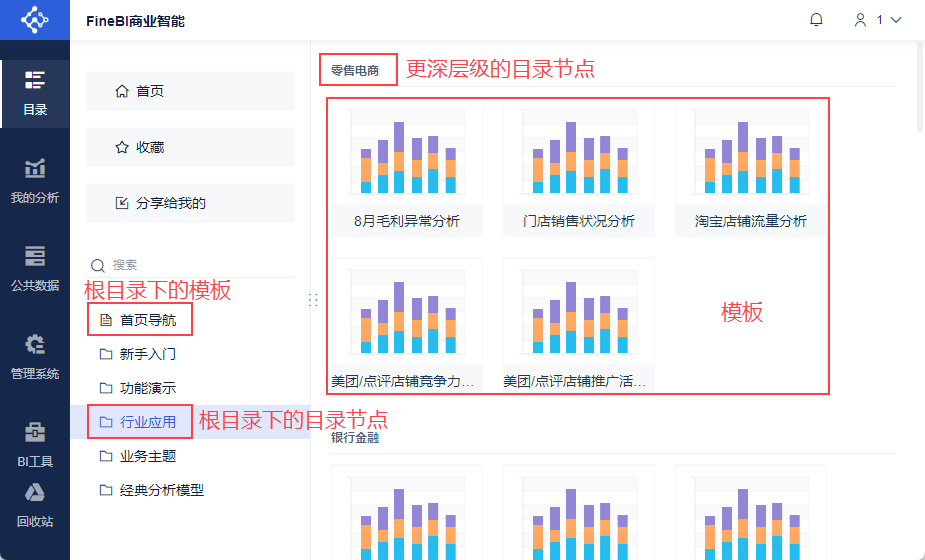Open 我的分析 in the sidebar

point(35,182)
